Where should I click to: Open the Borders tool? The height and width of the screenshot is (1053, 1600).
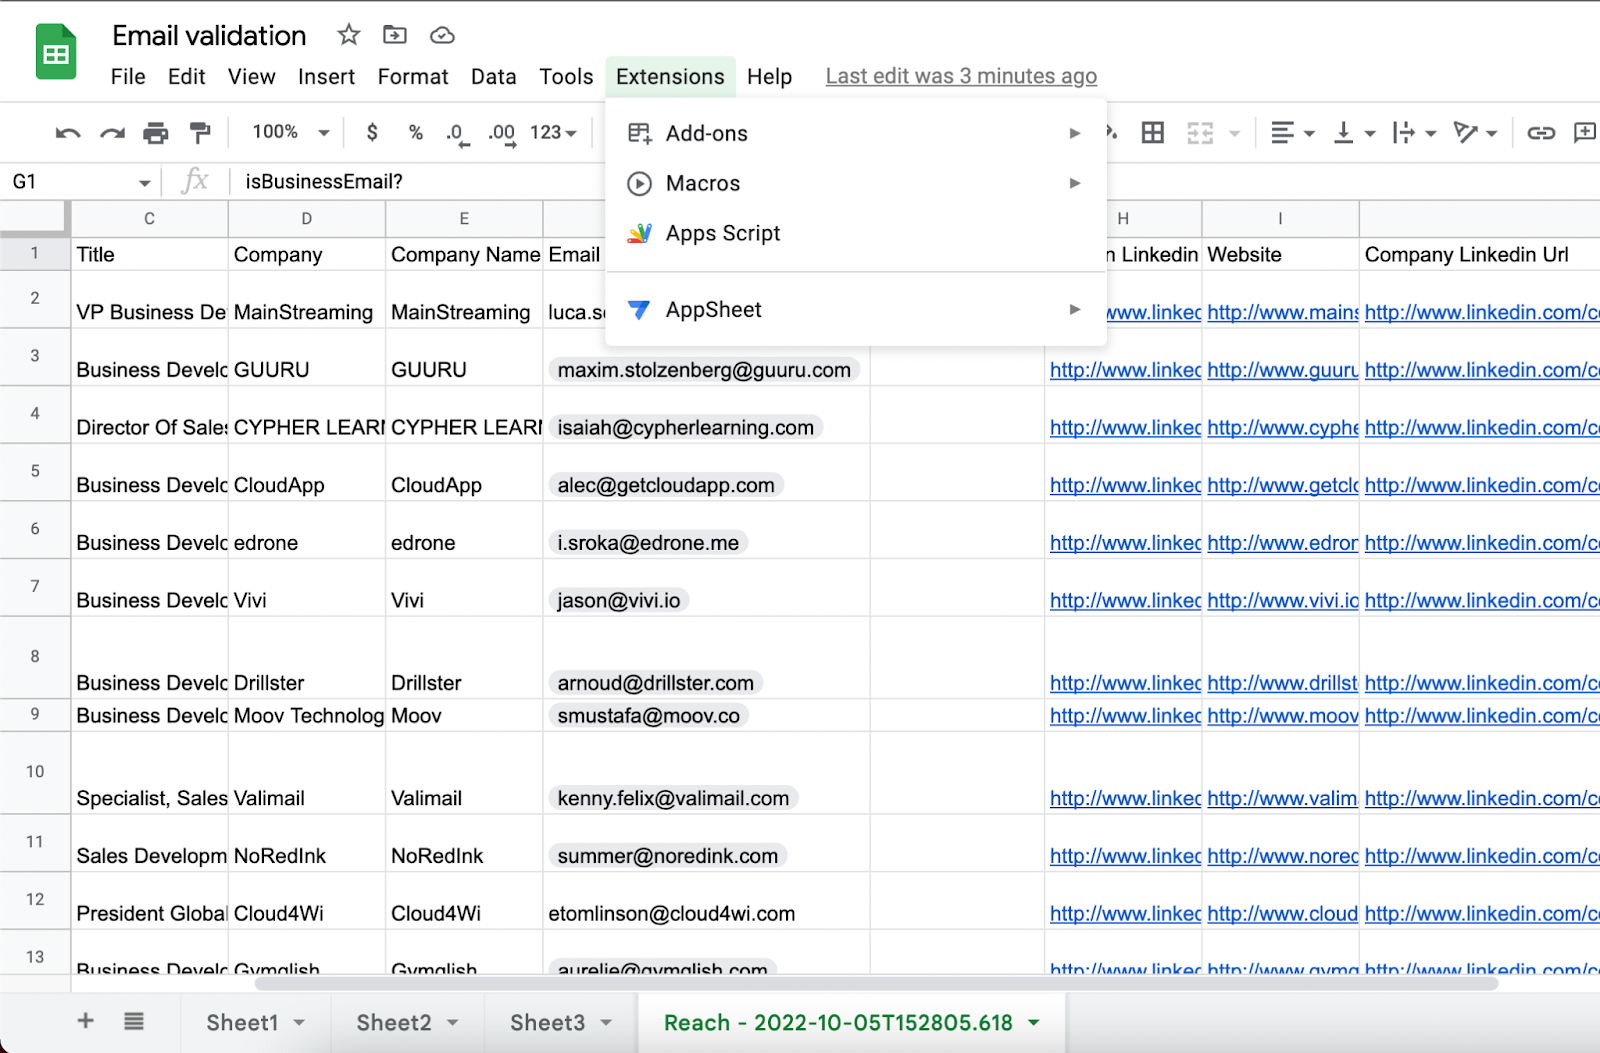[1153, 132]
